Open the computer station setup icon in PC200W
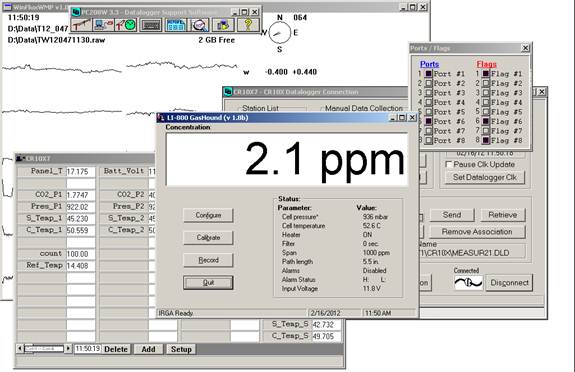The width and height of the screenshot is (575, 372). pos(103,25)
